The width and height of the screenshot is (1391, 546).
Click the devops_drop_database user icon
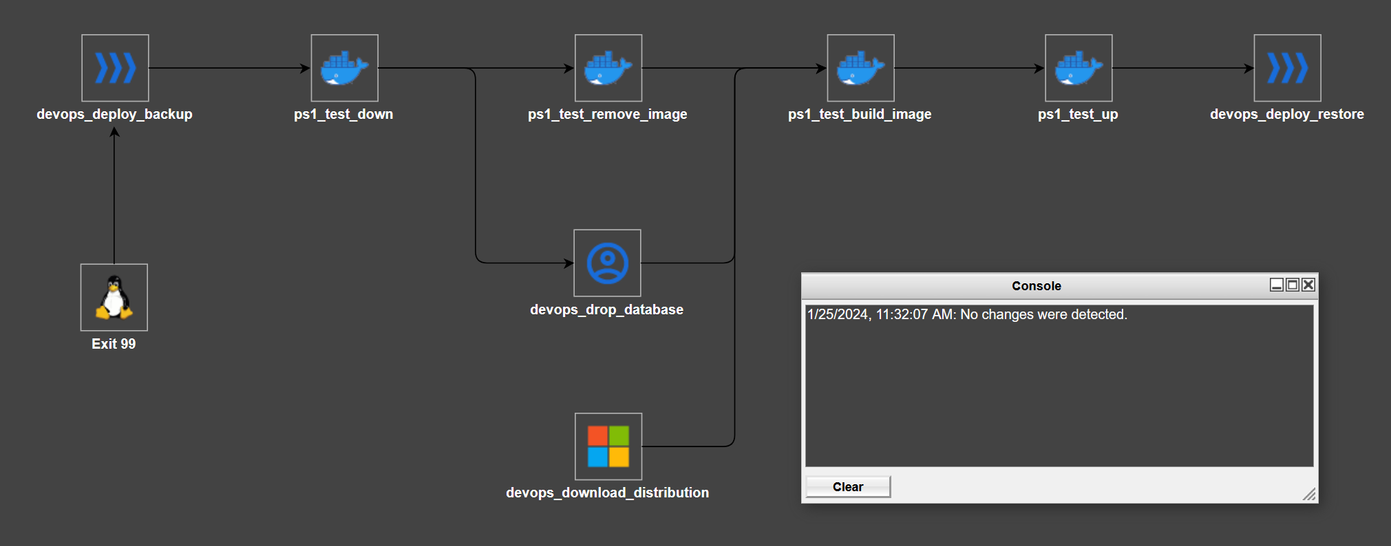(x=607, y=263)
